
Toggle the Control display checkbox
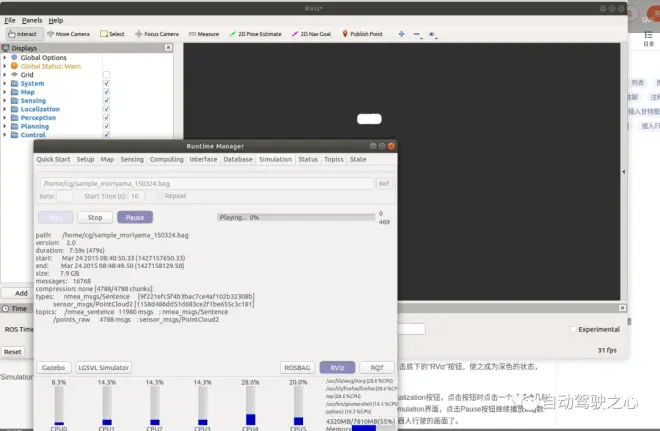[x=106, y=135]
